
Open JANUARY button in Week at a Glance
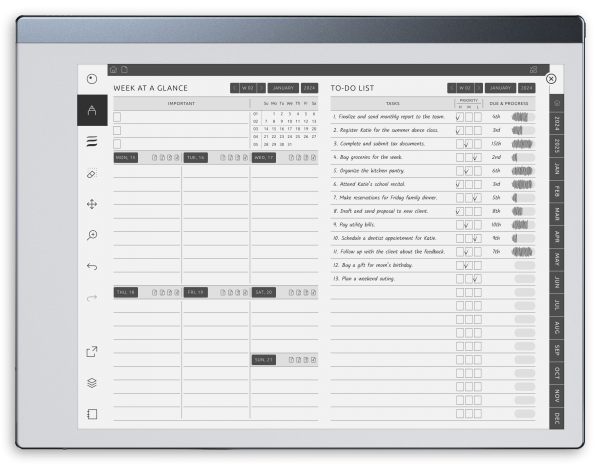283,88
